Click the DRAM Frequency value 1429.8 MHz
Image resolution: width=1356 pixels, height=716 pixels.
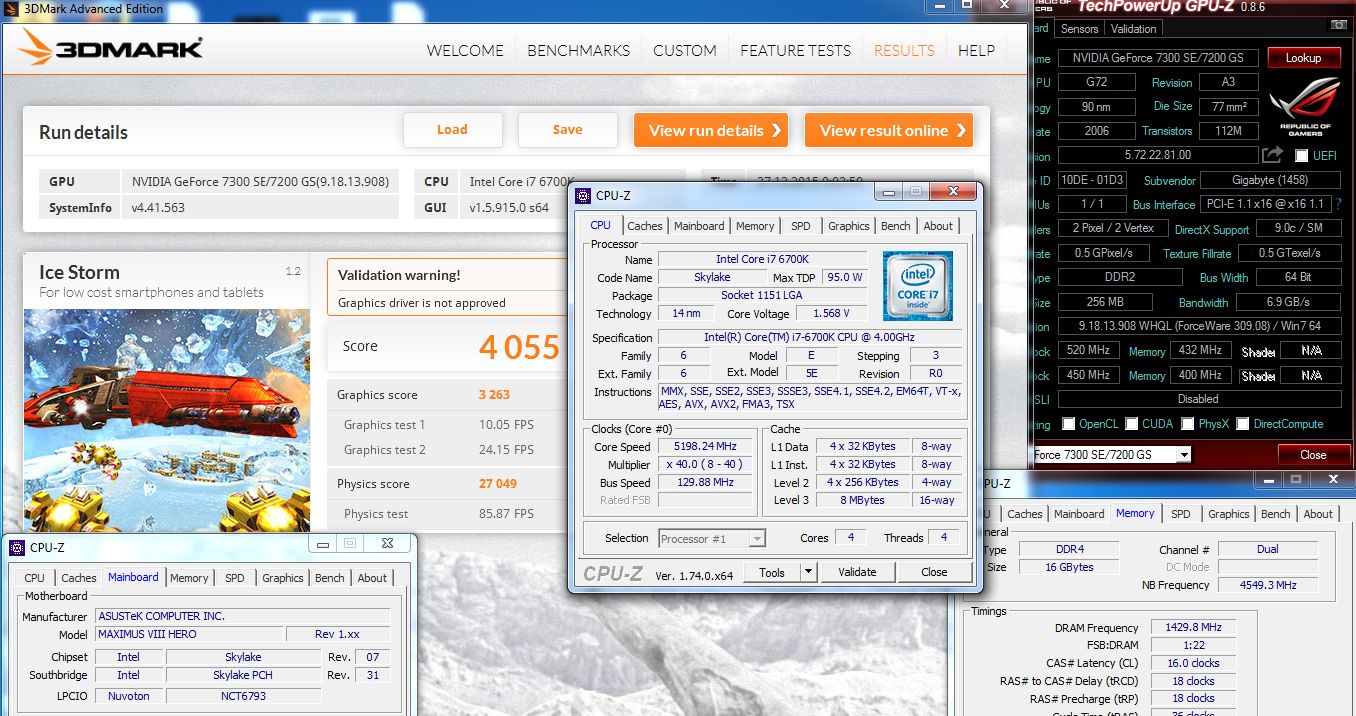coord(1194,628)
